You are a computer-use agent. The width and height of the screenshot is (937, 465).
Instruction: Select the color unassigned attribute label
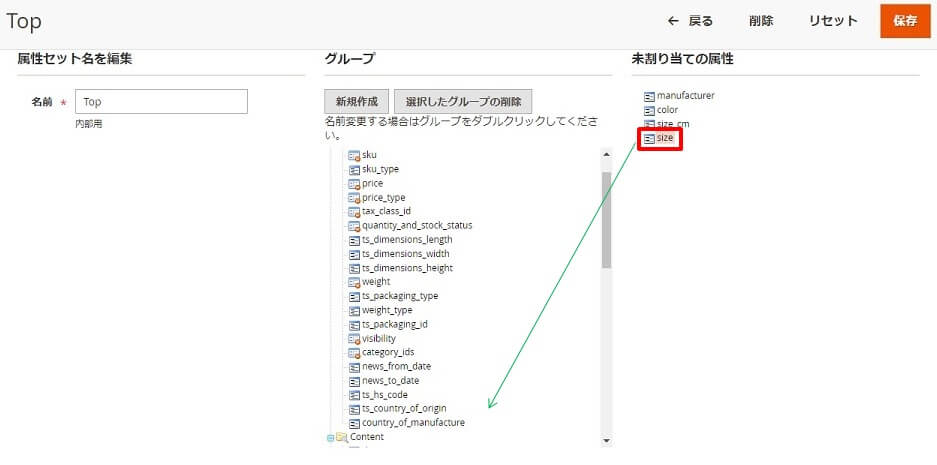point(667,111)
